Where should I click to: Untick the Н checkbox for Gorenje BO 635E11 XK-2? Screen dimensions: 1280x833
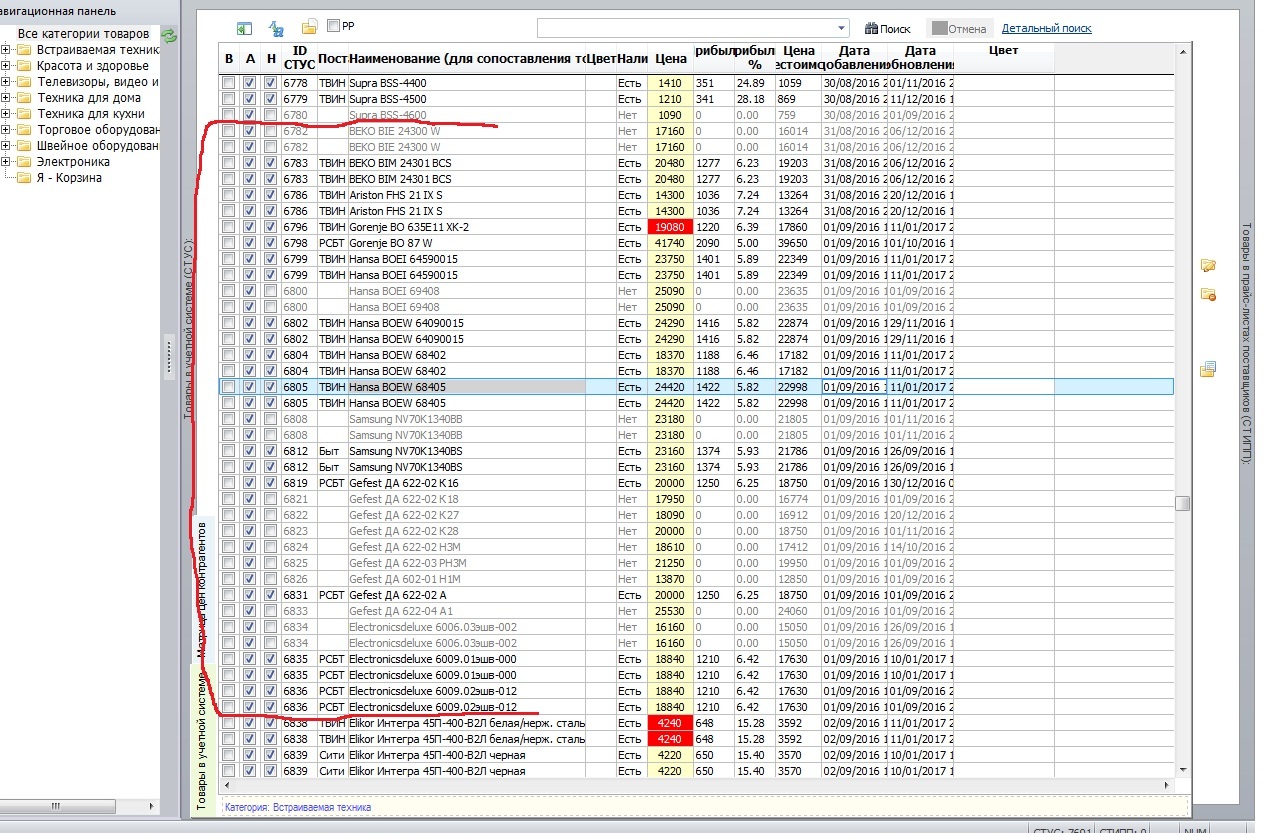coord(270,227)
